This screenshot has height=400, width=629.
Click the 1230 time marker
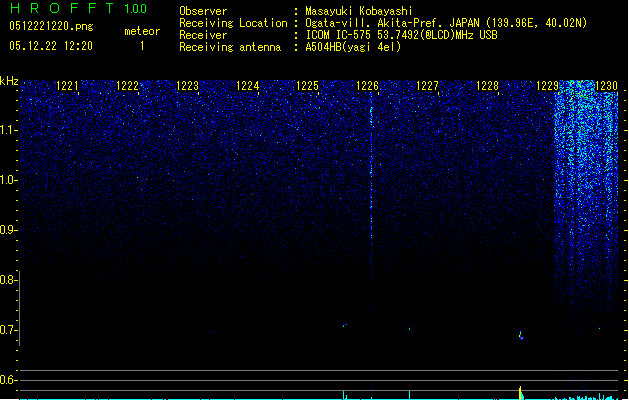(607, 86)
